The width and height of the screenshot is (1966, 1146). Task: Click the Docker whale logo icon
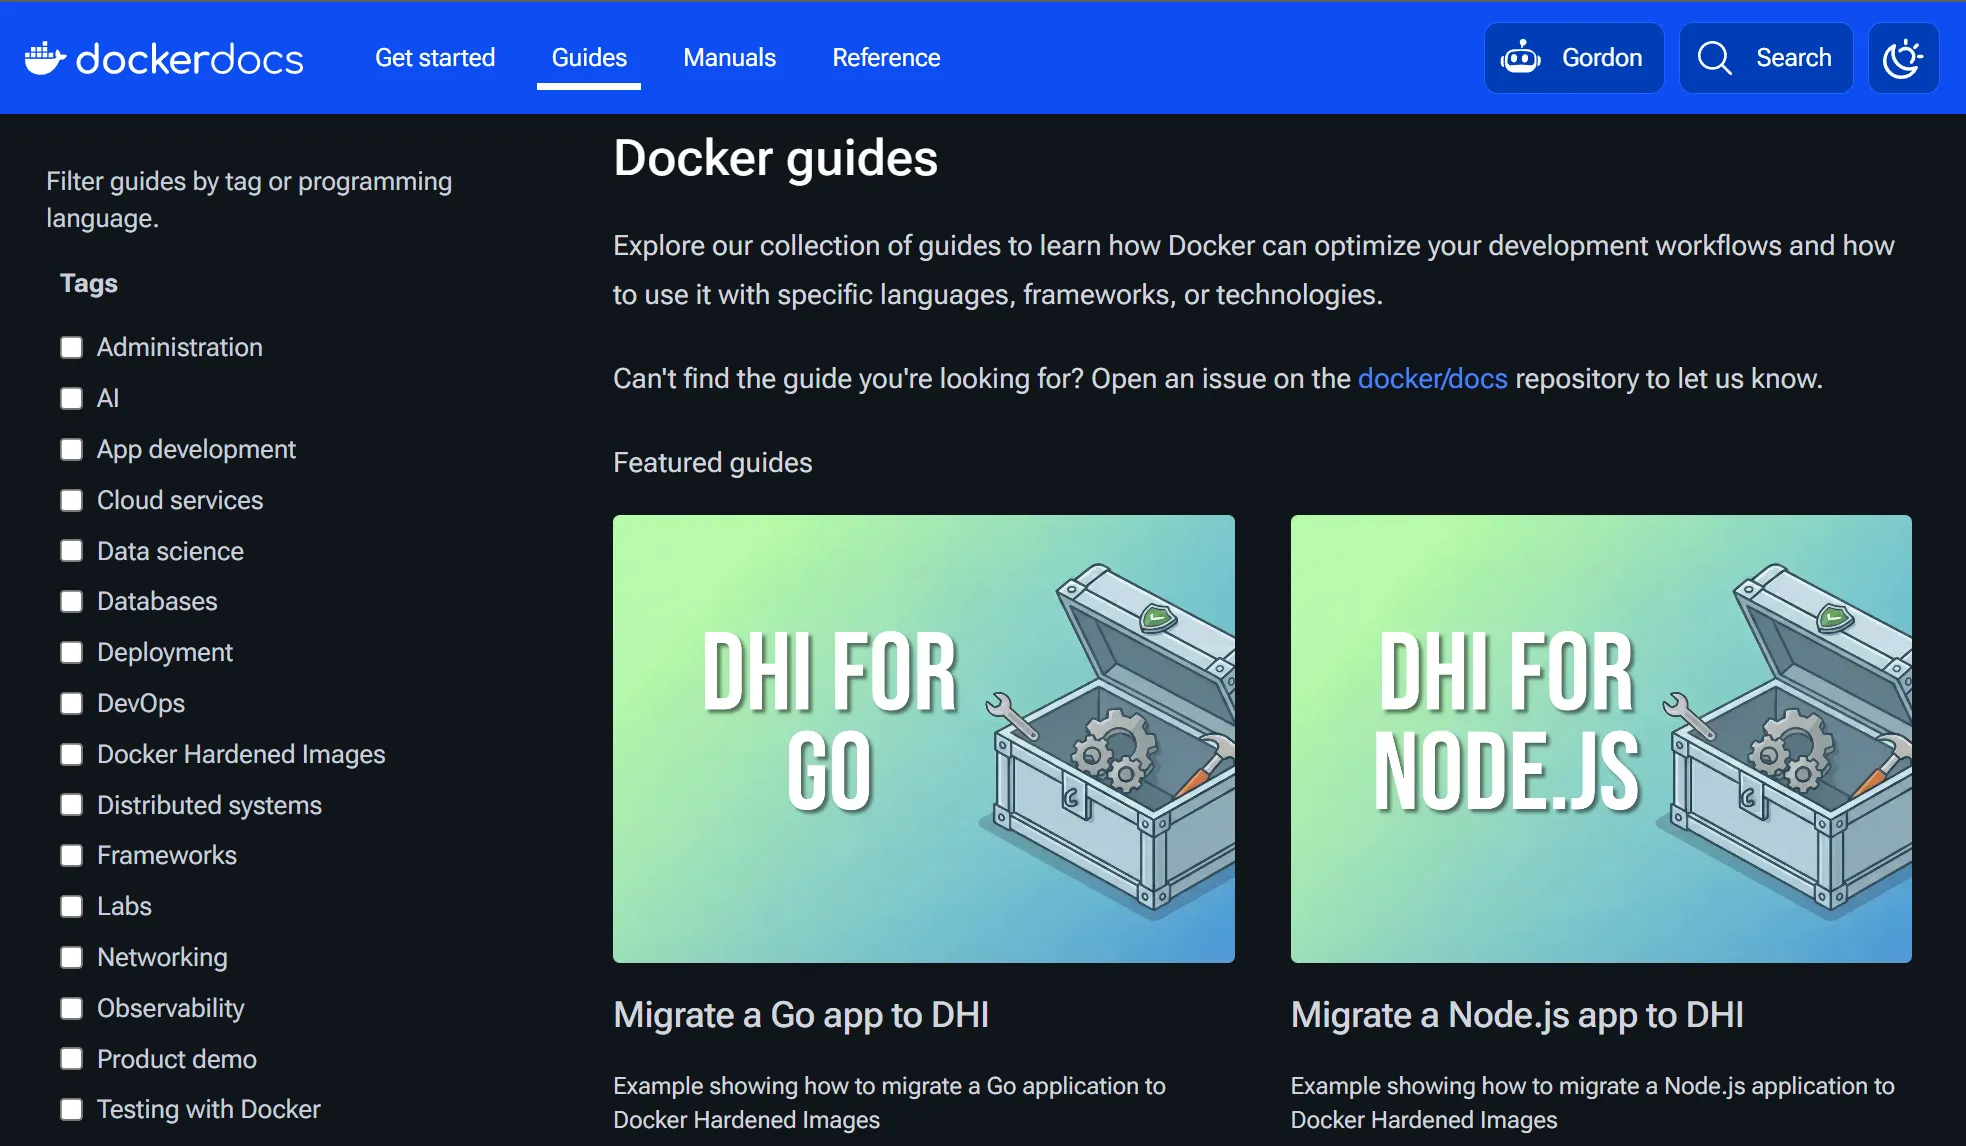tap(45, 58)
